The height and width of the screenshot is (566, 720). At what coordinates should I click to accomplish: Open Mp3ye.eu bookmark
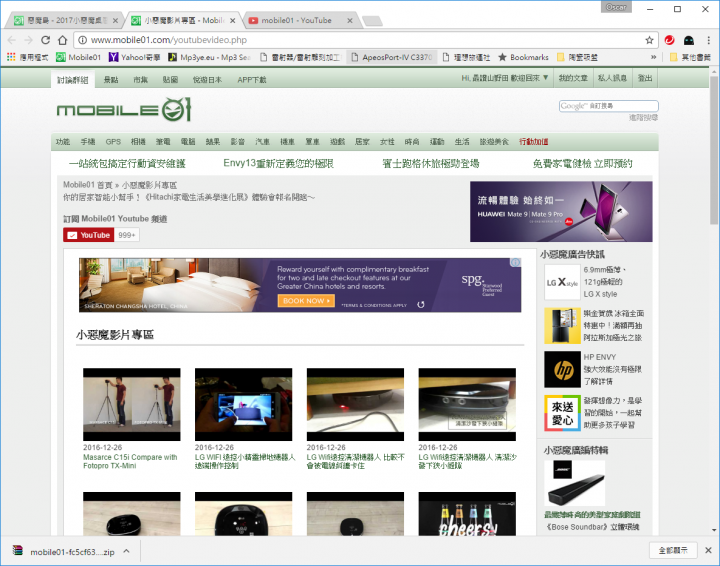point(209,57)
